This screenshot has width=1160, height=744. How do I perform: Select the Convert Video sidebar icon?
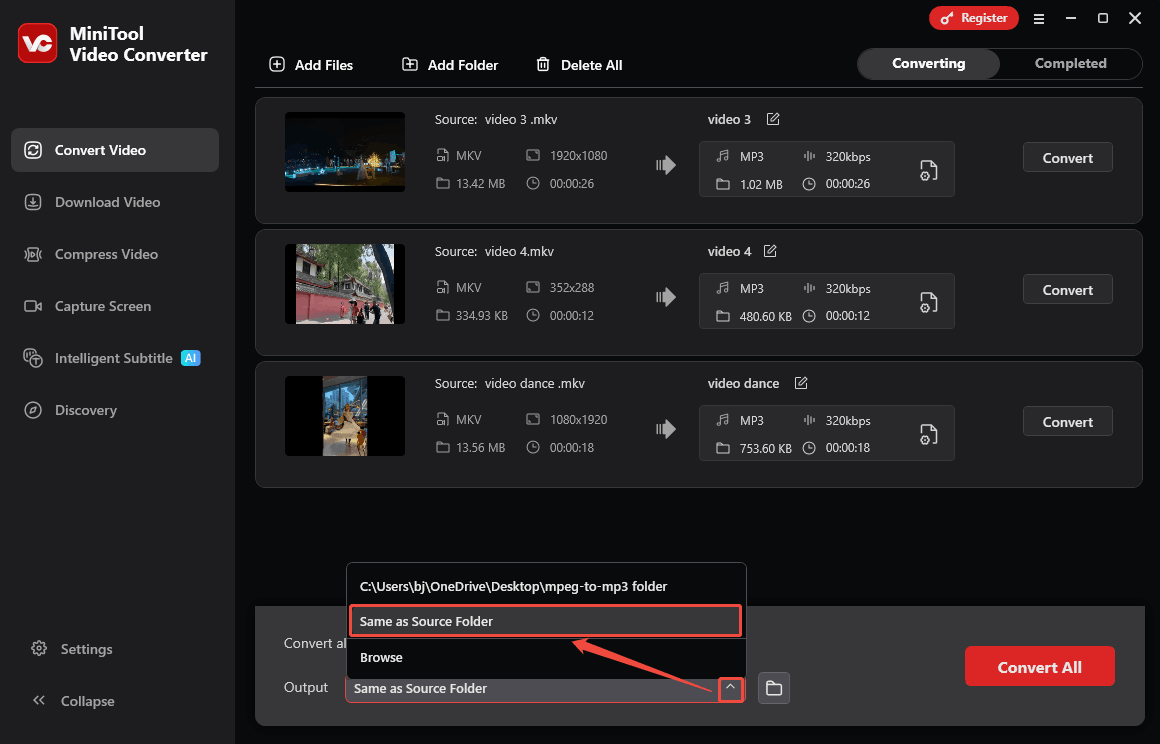pos(33,150)
